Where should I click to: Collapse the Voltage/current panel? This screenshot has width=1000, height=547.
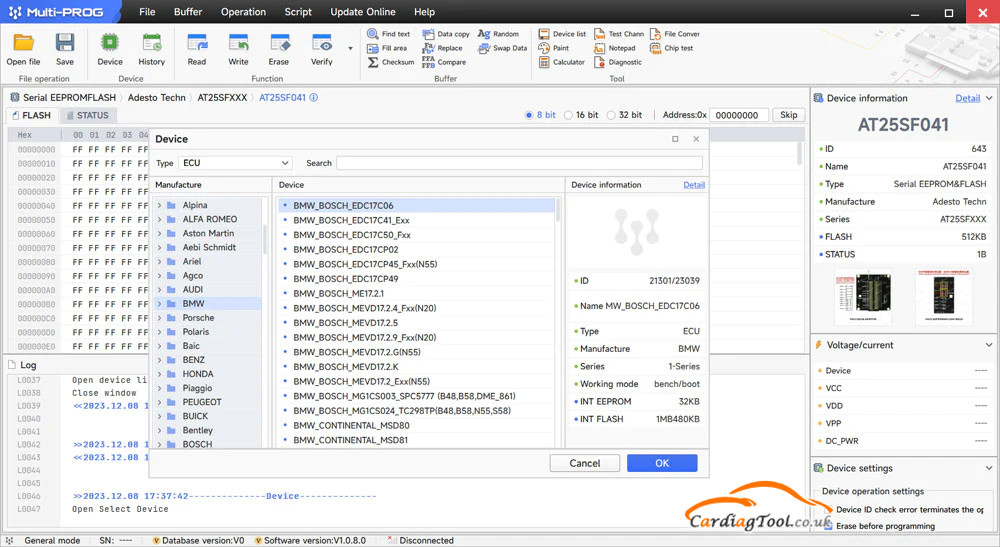(x=989, y=345)
